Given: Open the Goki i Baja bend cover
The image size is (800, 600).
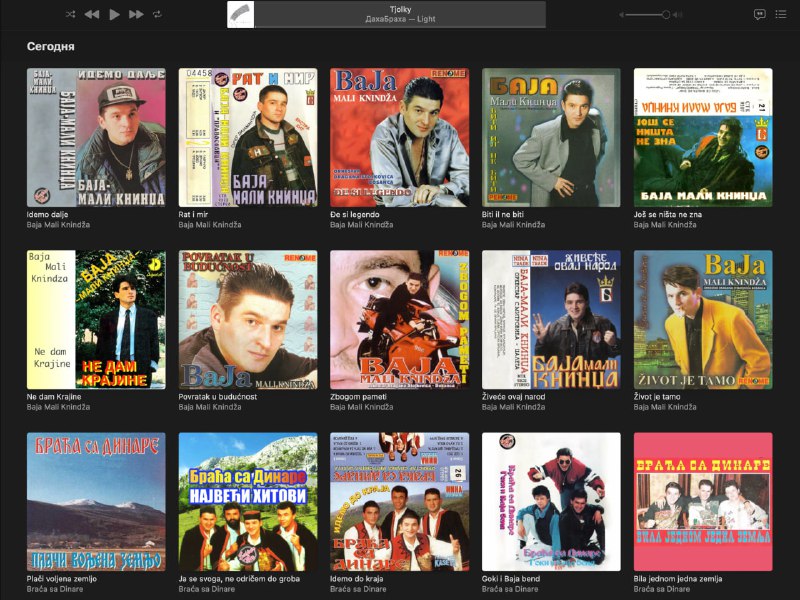Looking at the screenshot, I should [552, 502].
